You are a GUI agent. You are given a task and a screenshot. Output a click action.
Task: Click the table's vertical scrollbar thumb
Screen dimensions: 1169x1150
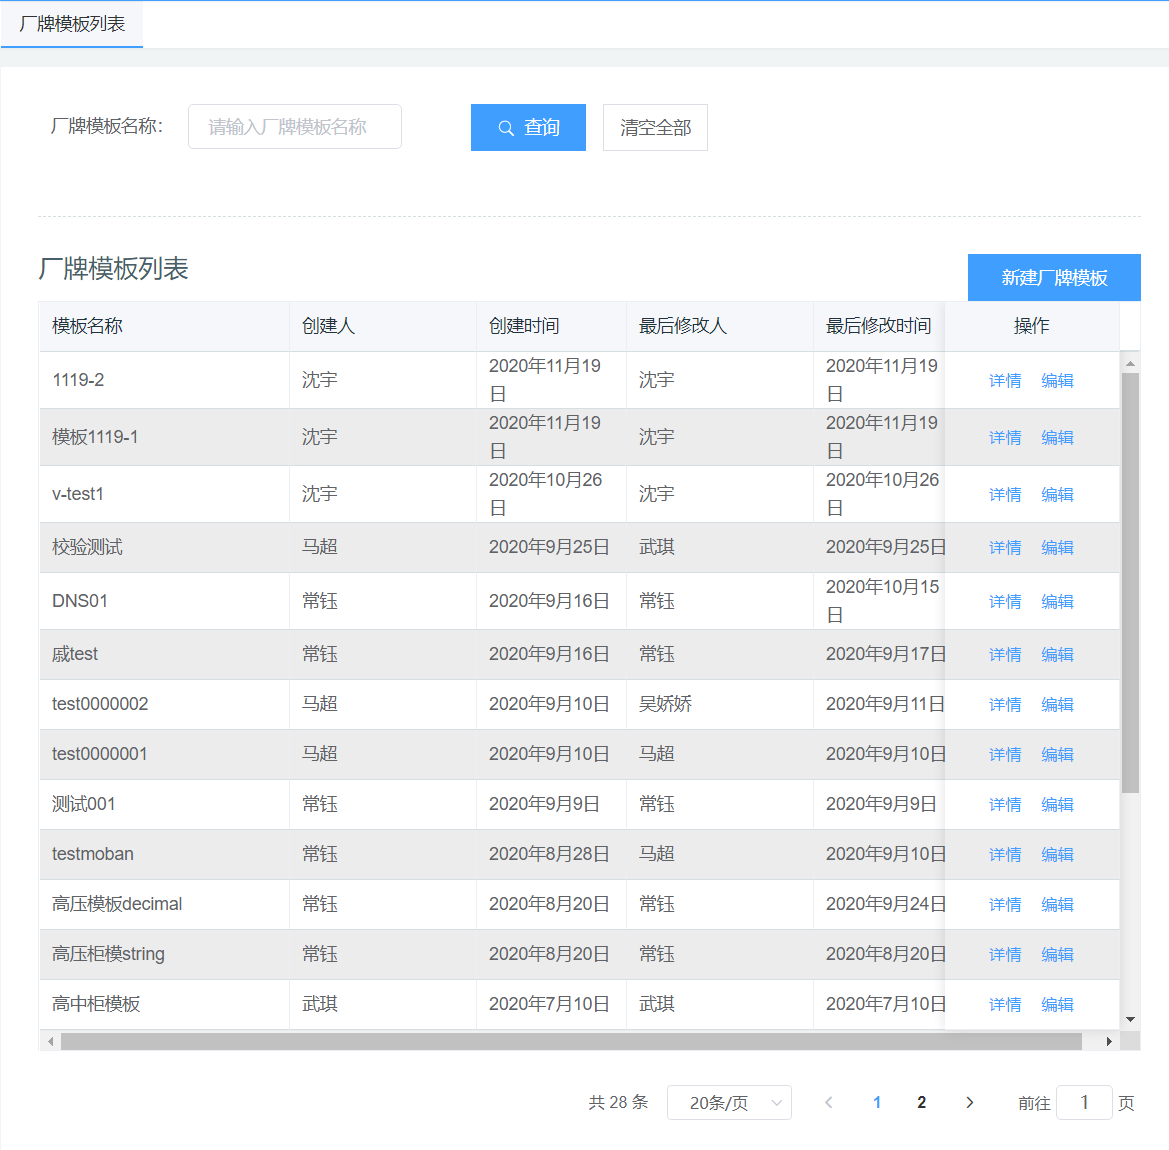[1130, 580]
